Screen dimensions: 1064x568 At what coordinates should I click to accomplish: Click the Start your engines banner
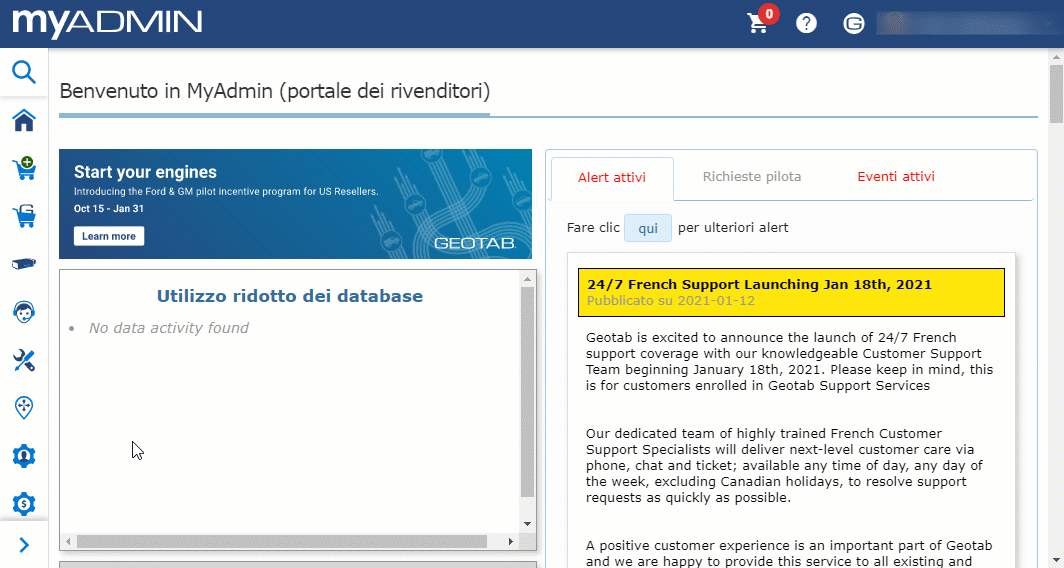(295, 204)
